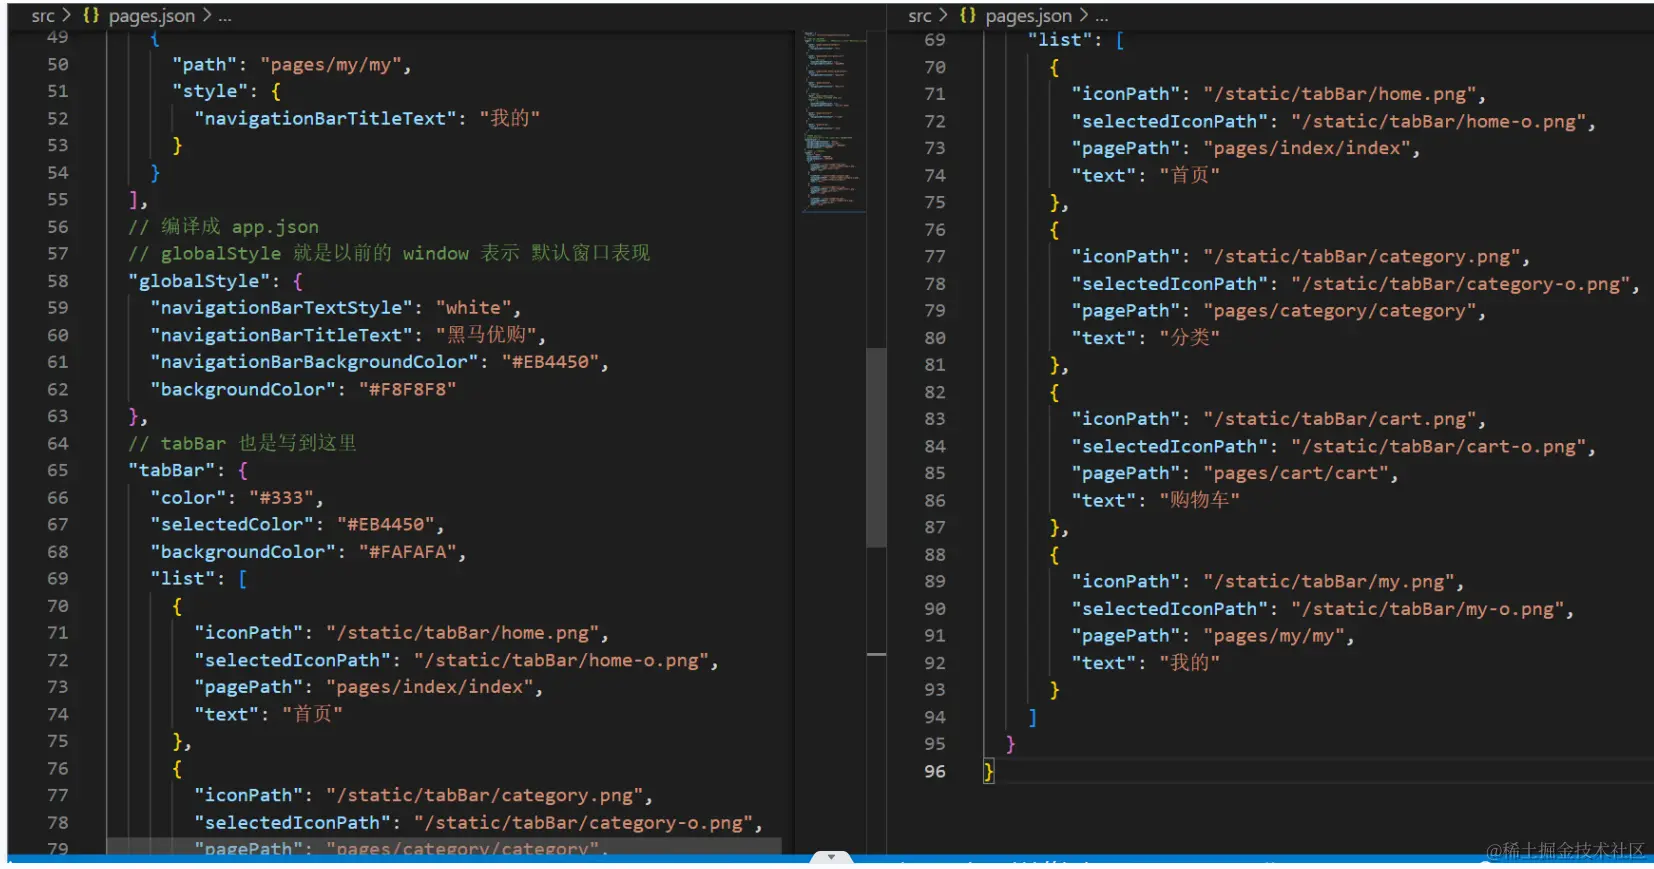This screenshot has height=869, width=1654.
Task: Click the "我的" value on line 92
Action: [x=1189, y=663]
